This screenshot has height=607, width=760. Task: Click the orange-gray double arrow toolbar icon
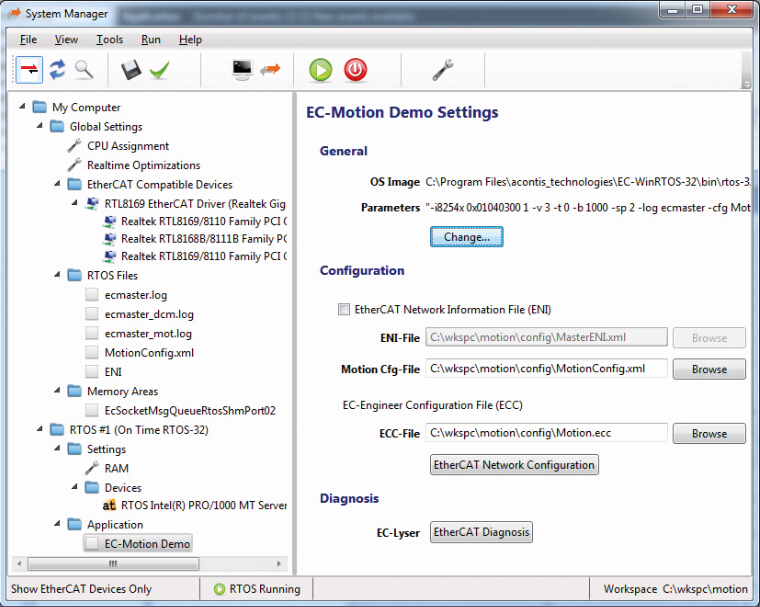pos(270,70)
